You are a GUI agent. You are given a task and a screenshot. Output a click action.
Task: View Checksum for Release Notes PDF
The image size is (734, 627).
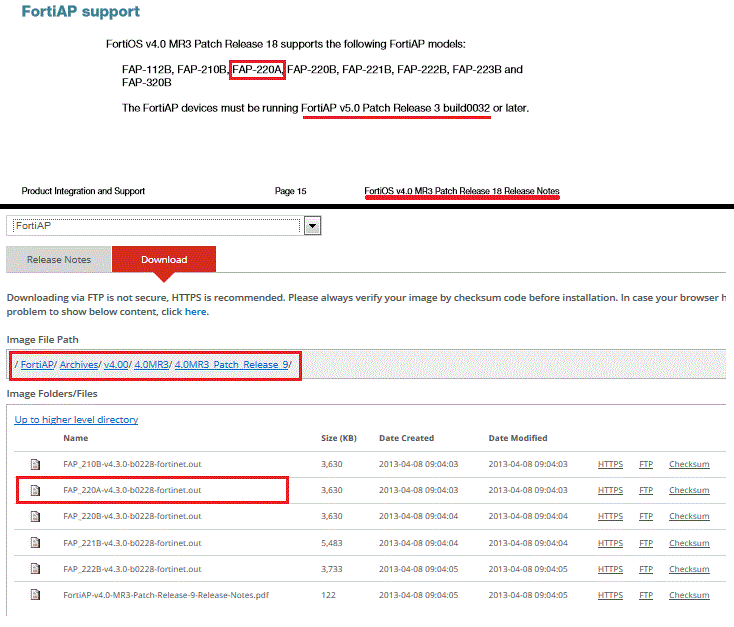[689, 595]
